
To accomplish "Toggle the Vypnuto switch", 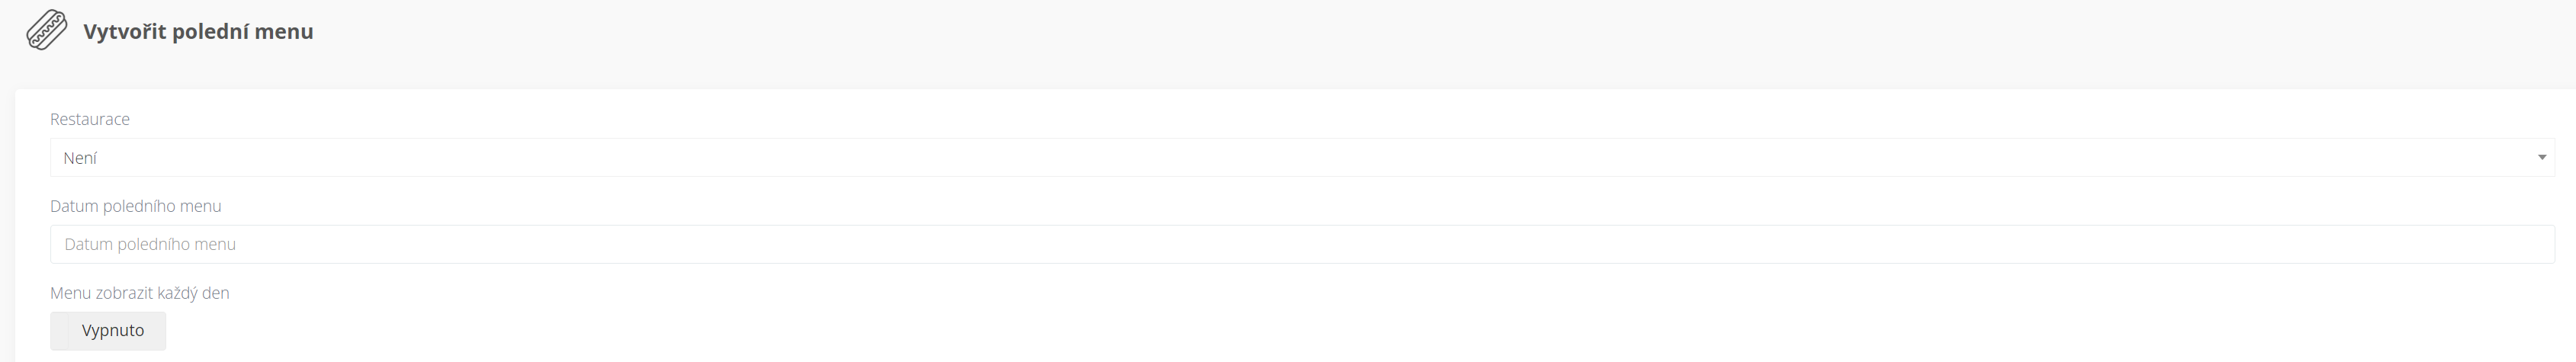I will [108, 331].
